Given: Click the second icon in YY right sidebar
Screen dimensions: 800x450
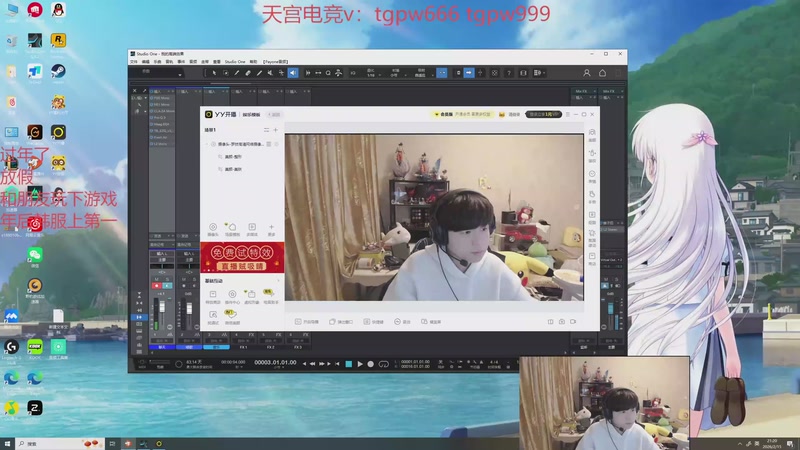Looking at the screenshot, I should point(592,156).
